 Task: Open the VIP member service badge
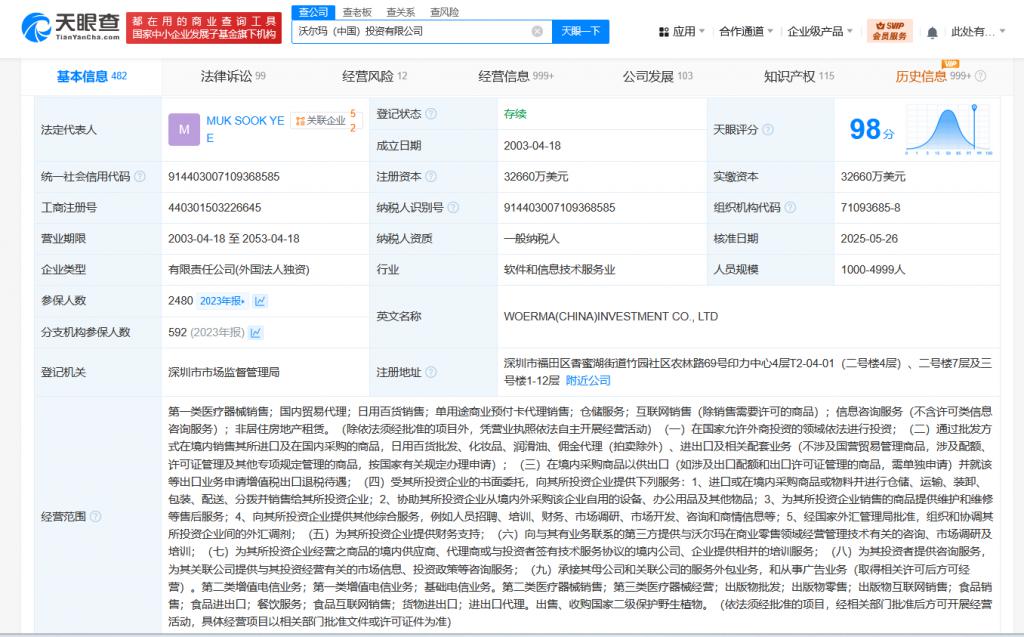pyautogui.click(x=889, y=31)
